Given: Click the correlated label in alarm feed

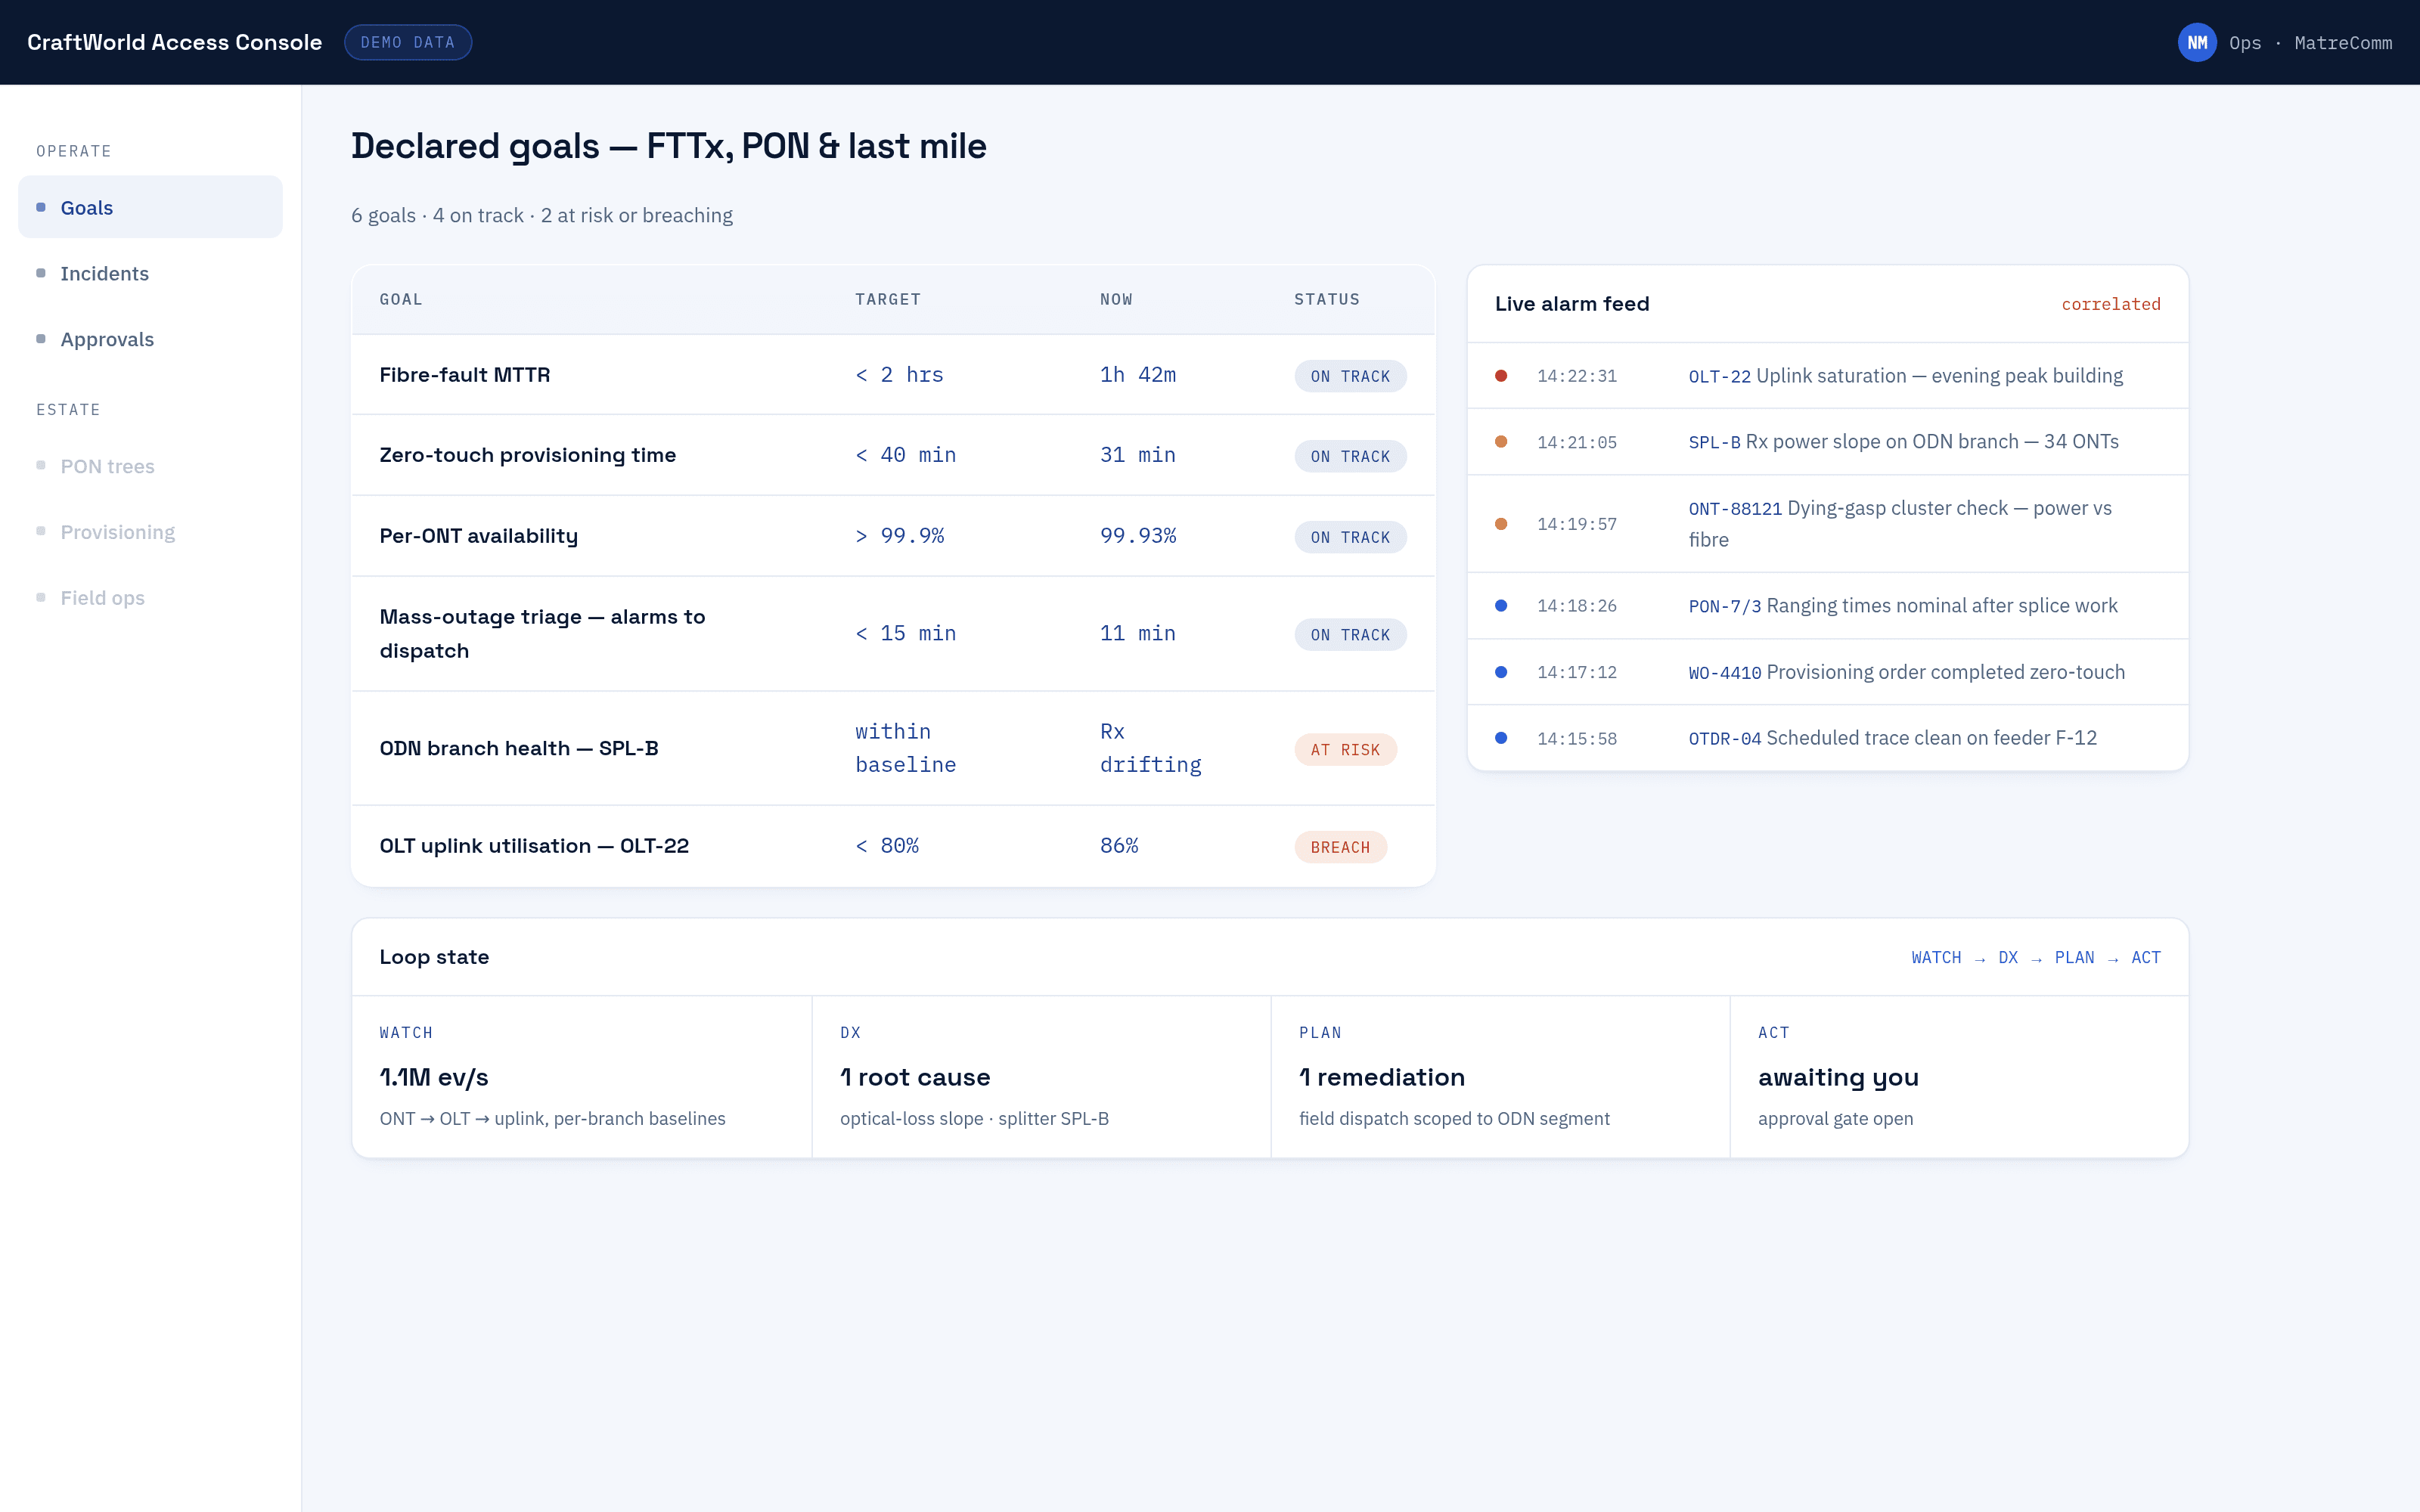Looking at the screenshot, I should coord(2110,304).
